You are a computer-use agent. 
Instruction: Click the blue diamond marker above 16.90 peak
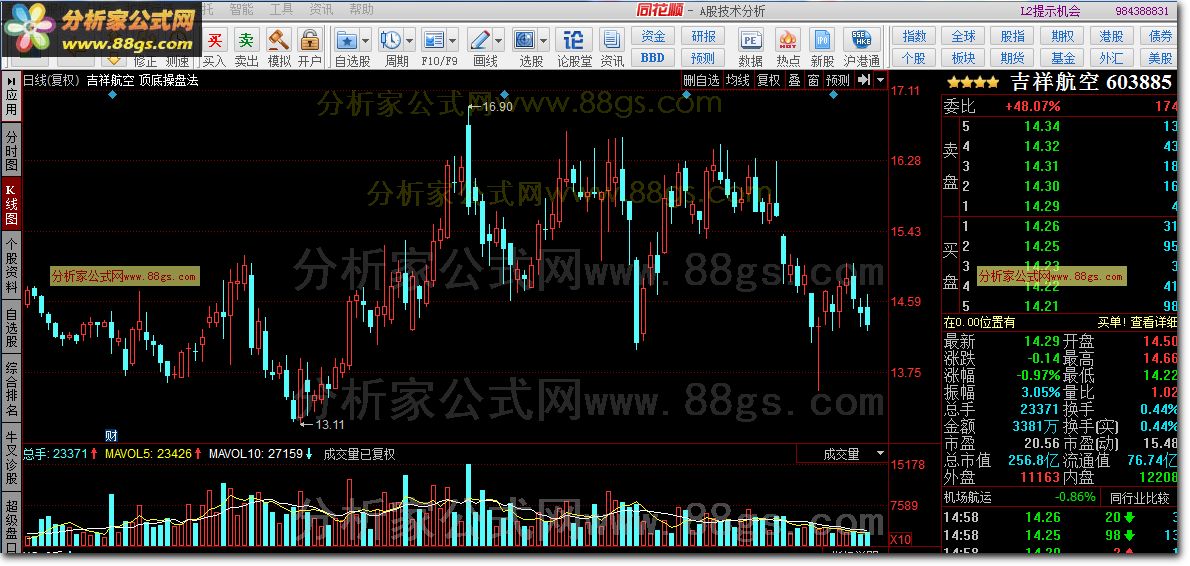504,94
